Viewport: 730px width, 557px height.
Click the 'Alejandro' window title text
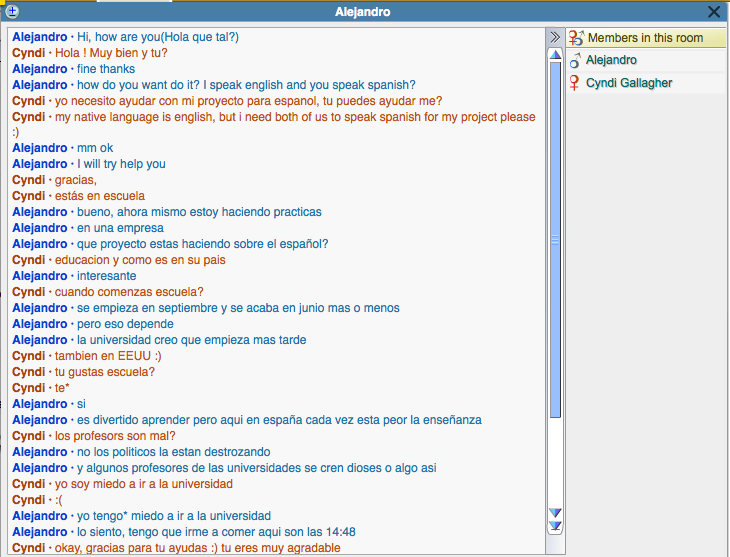363,12
